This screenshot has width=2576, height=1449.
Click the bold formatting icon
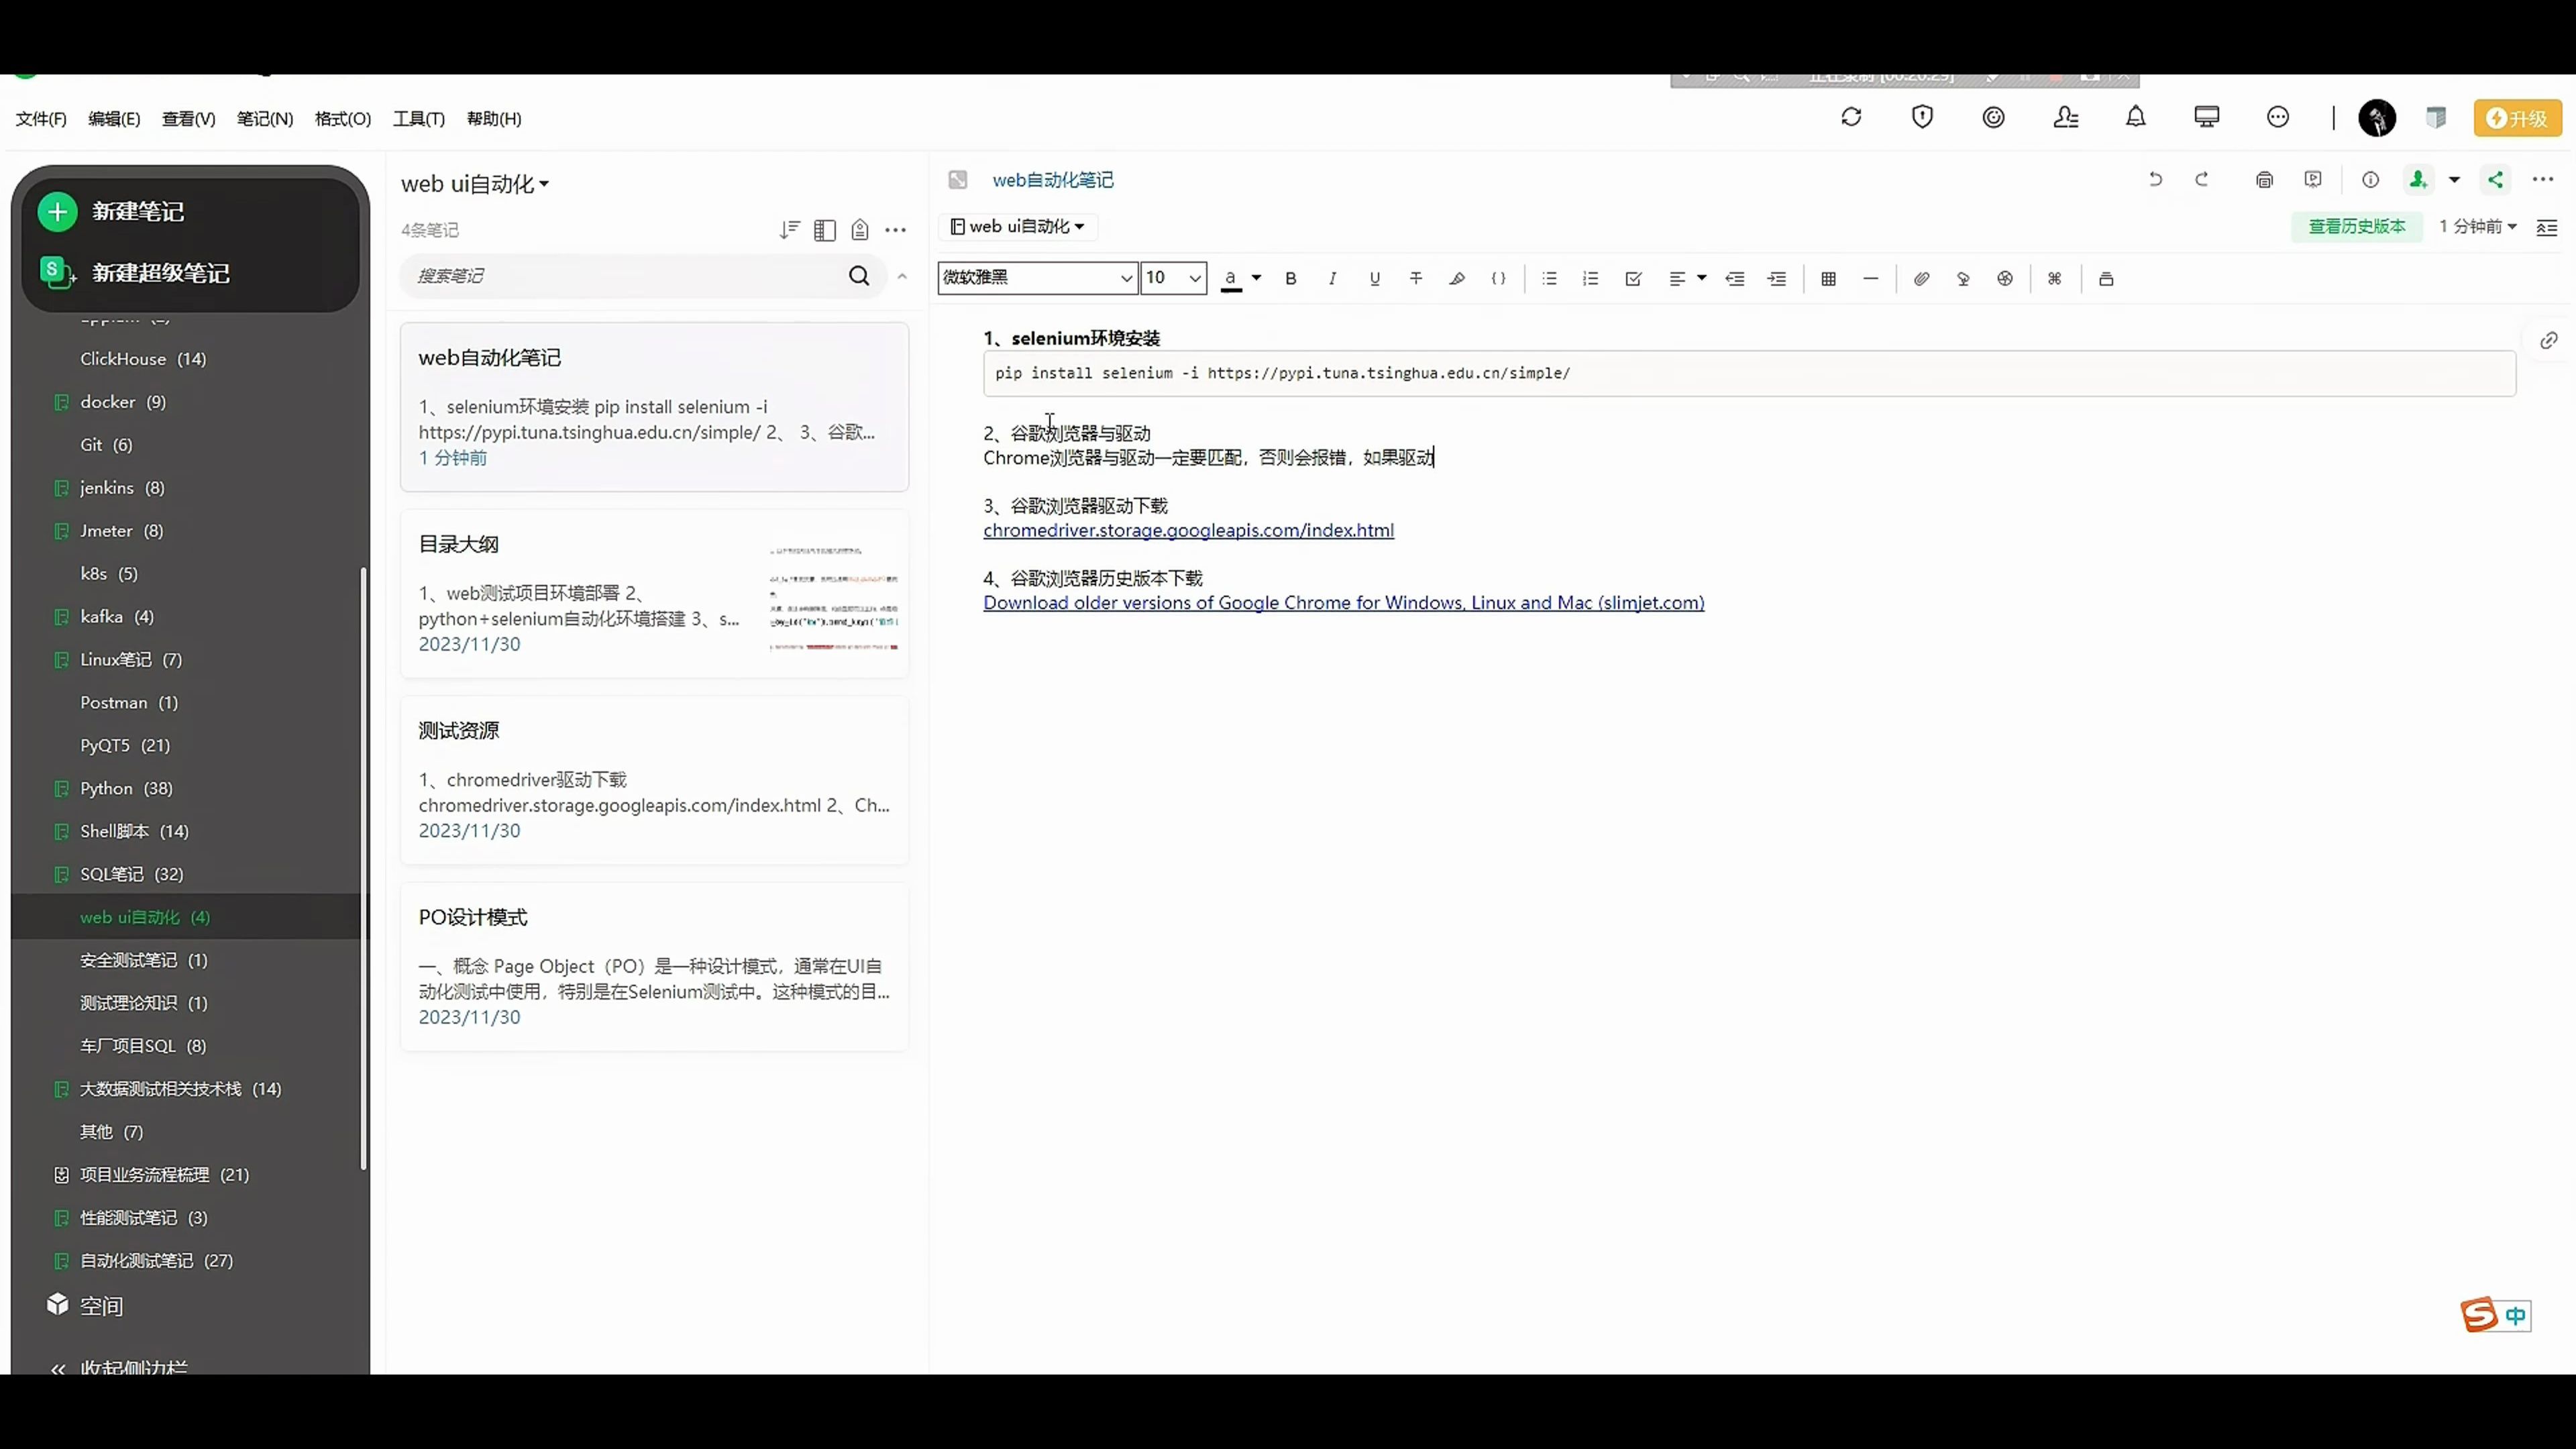pos(1290,278)
